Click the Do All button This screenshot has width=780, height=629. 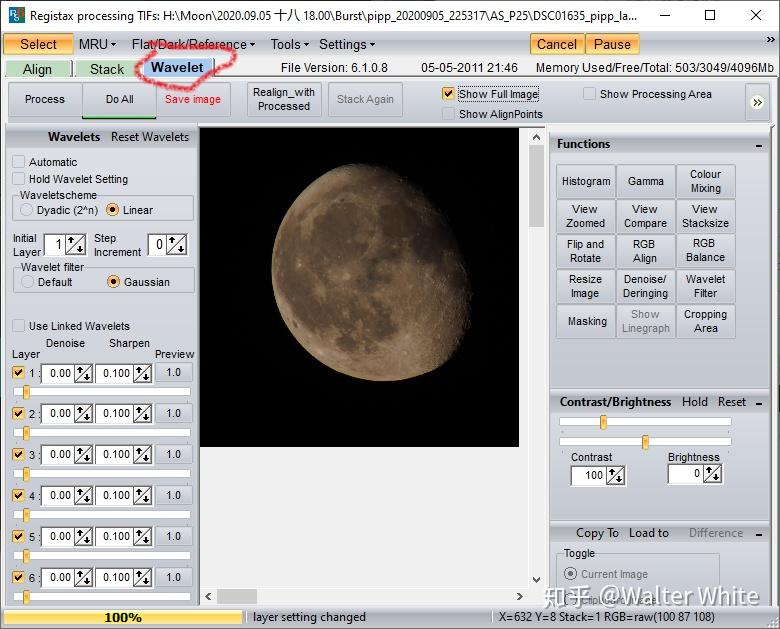119,100
